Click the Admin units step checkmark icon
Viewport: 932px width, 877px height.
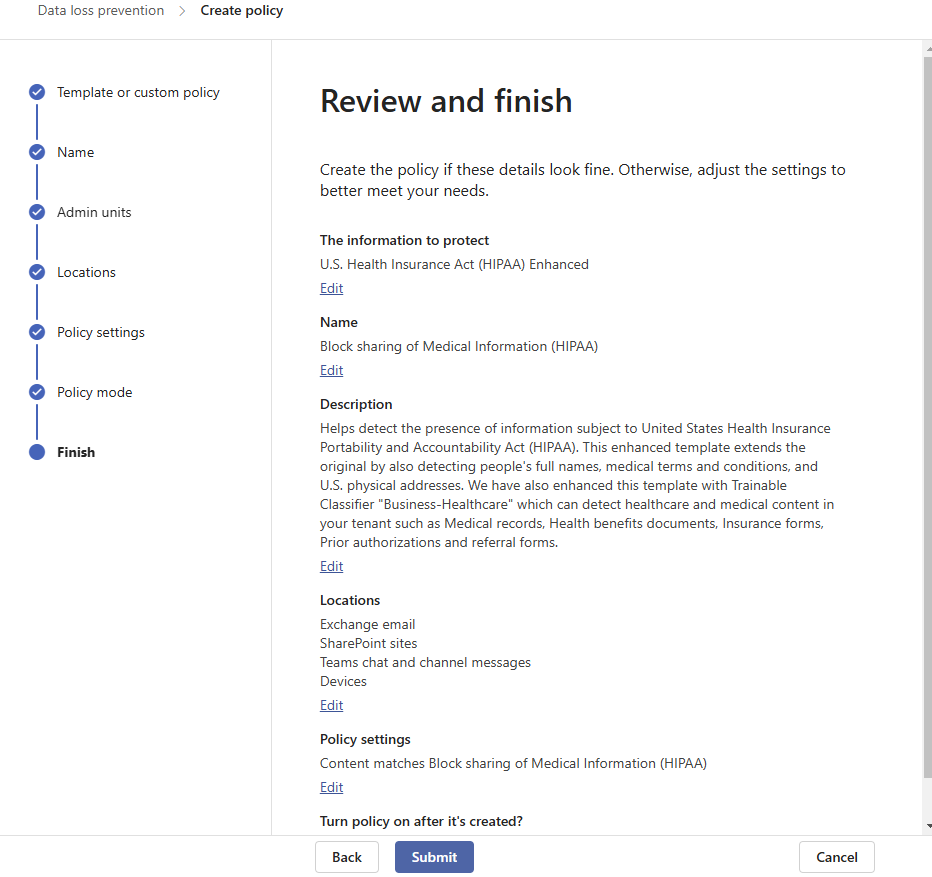pyautogui.click(x=37, y=212)
